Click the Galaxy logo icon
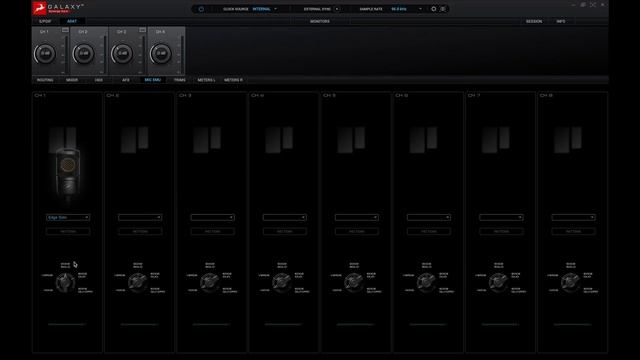The image size is (640, 360). tap(39, 8)
